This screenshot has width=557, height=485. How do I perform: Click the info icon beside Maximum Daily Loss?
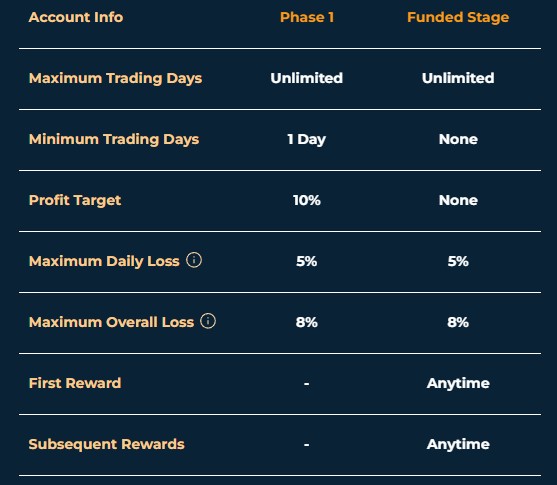[194, 260]
